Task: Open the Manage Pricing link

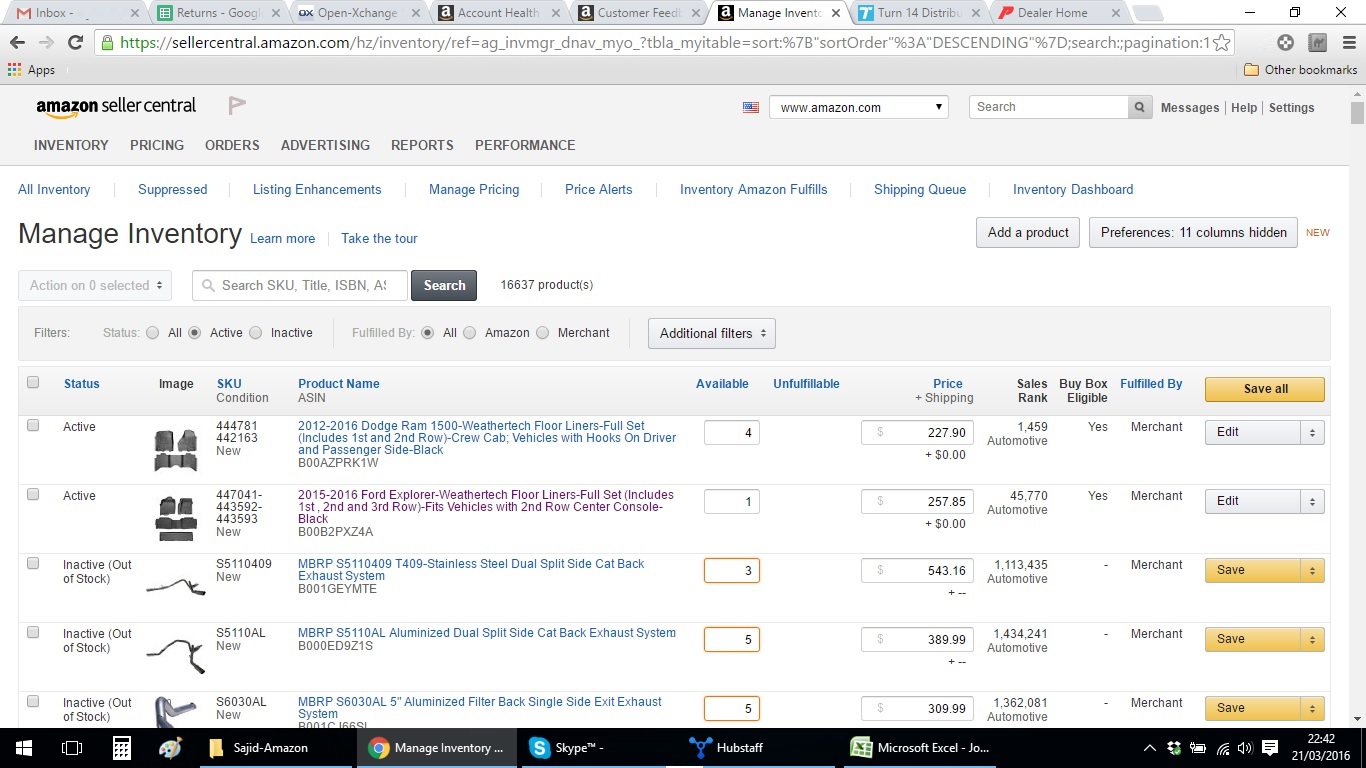Action: coord(474,189)
